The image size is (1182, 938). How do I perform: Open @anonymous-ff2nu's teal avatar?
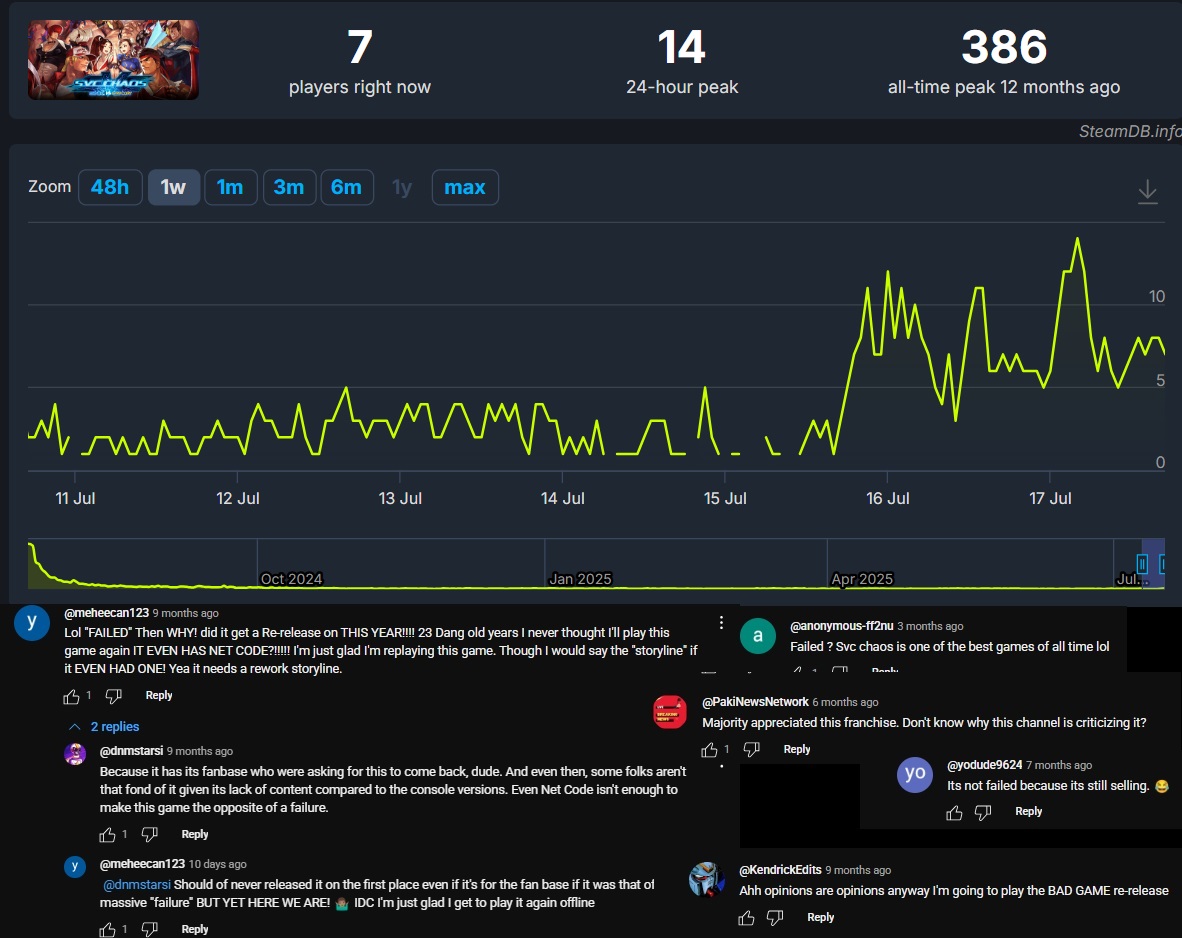click(758, 636)
